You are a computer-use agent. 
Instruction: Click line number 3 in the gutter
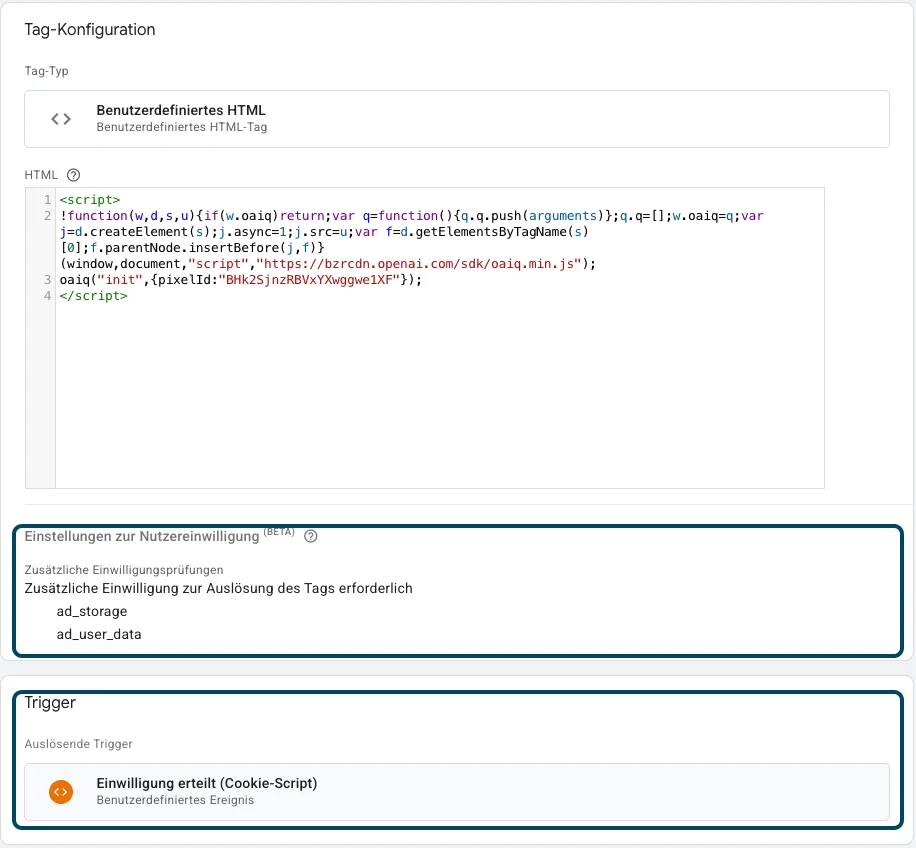pyautogui.click(x=47, y=280)
